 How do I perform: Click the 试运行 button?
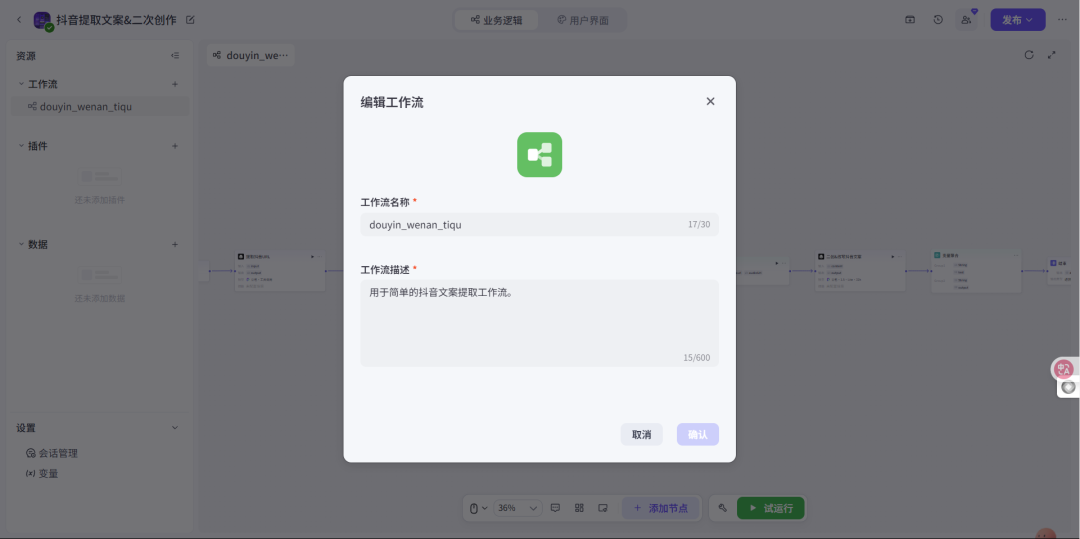[771, 508]
